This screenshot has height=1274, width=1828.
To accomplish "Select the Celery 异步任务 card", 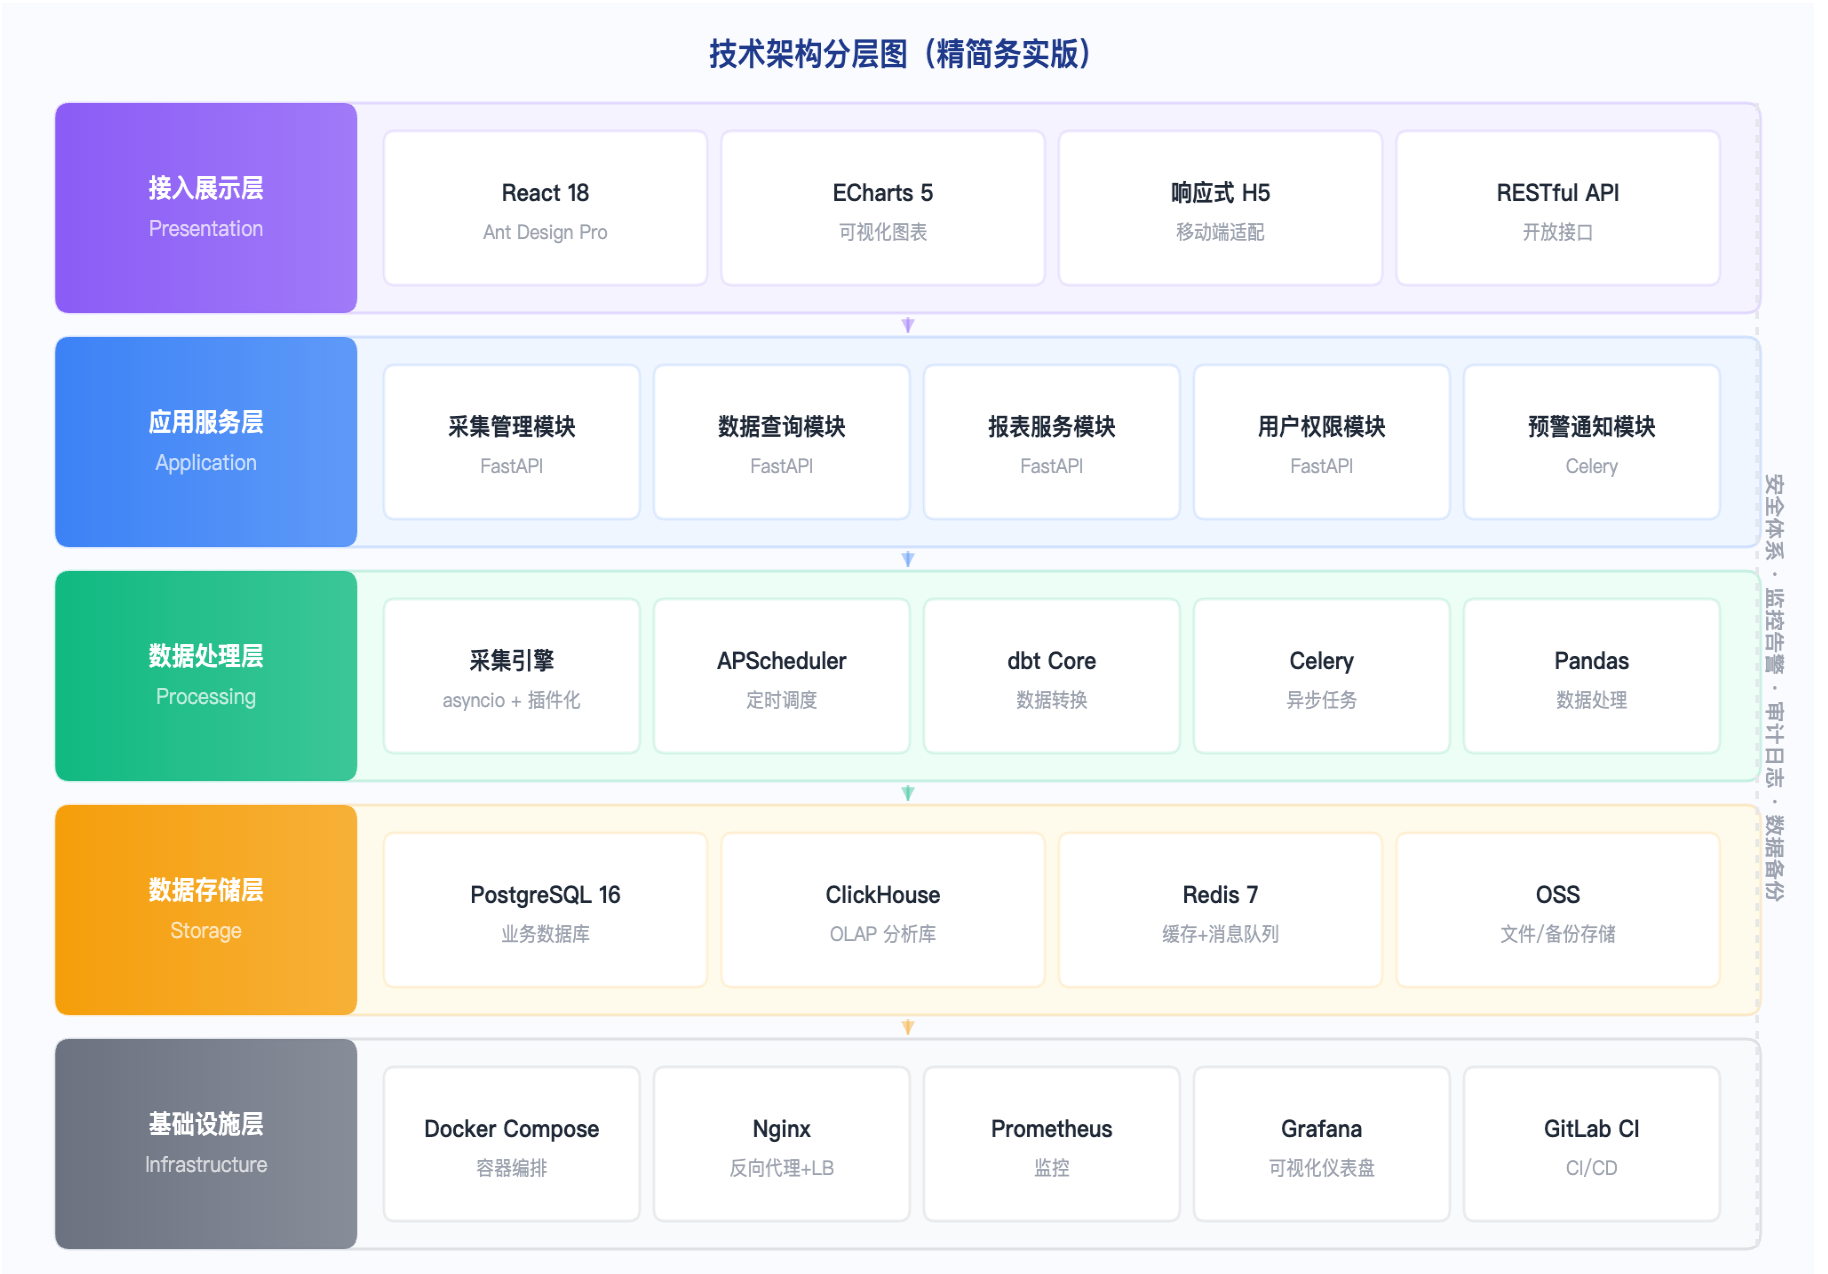I will 1322,676.
